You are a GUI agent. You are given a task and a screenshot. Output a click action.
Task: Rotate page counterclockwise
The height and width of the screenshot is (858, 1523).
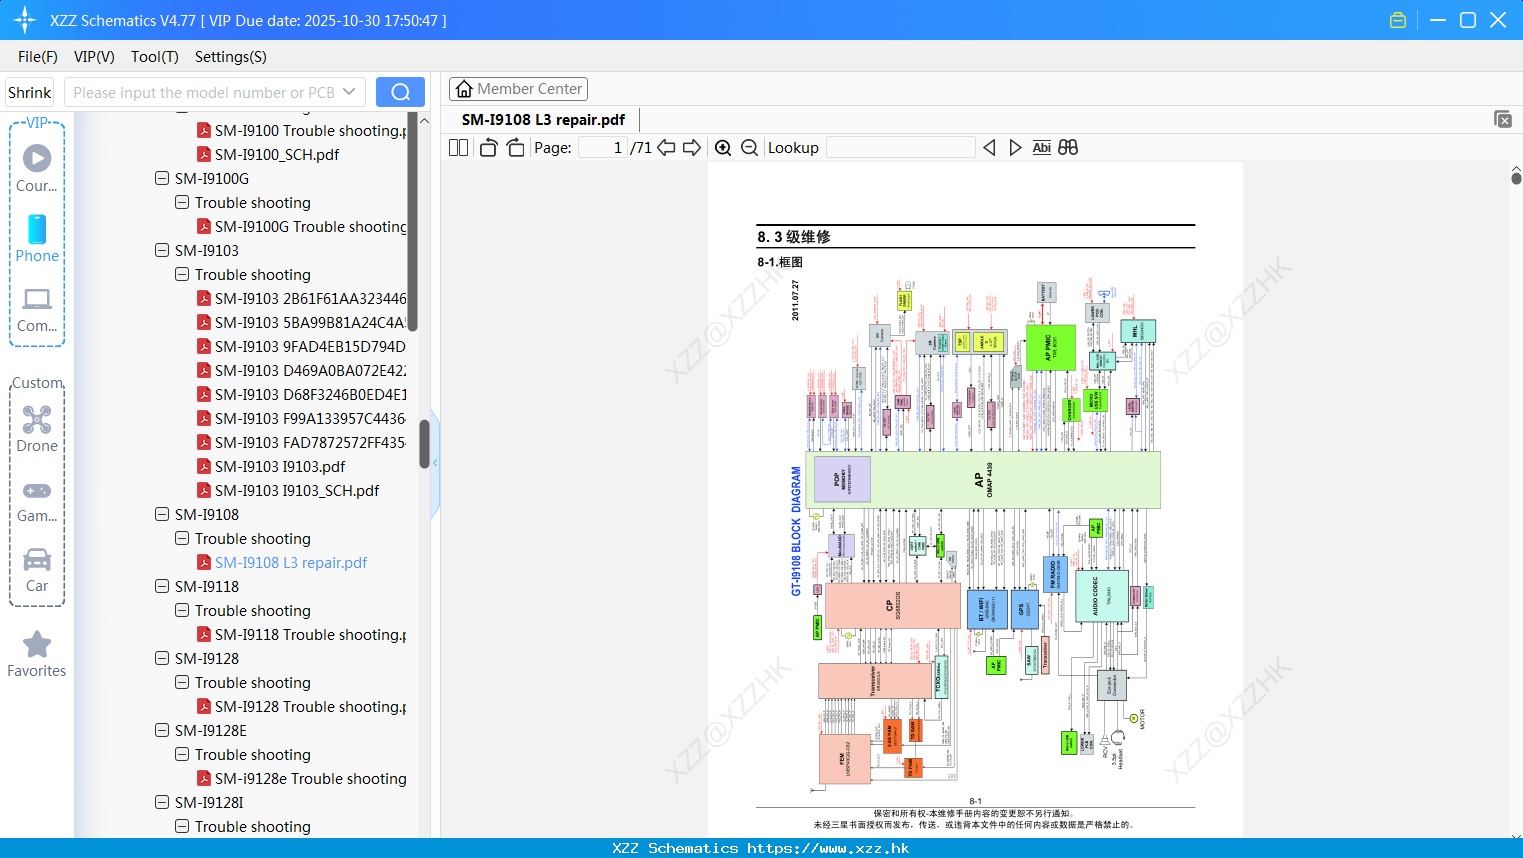click(x=488, y=148)
